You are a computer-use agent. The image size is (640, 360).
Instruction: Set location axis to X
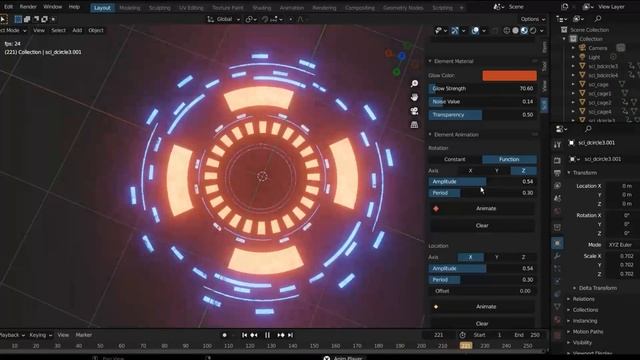click(470, 257)
